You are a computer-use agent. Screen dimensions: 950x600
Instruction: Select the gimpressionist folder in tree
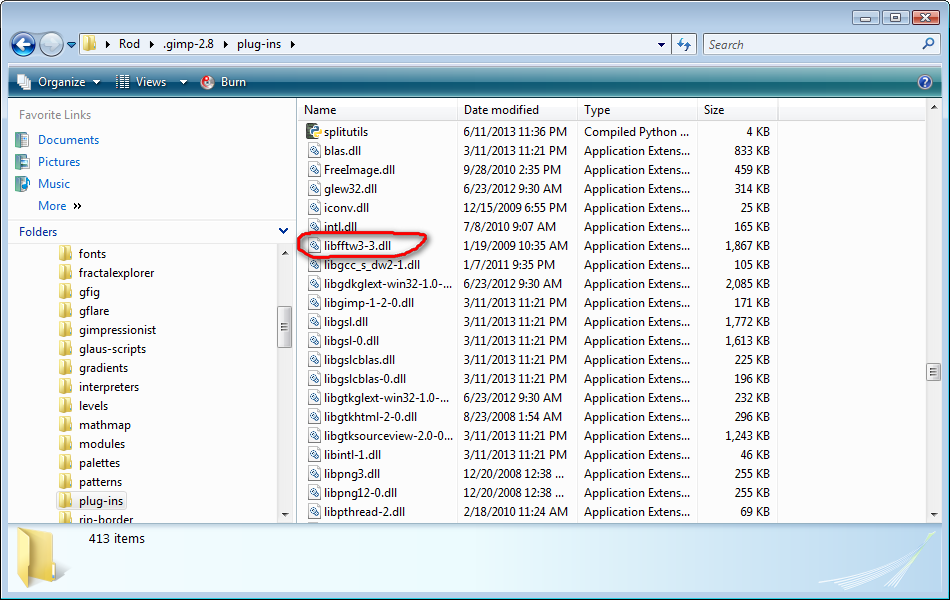pos(117,330)
